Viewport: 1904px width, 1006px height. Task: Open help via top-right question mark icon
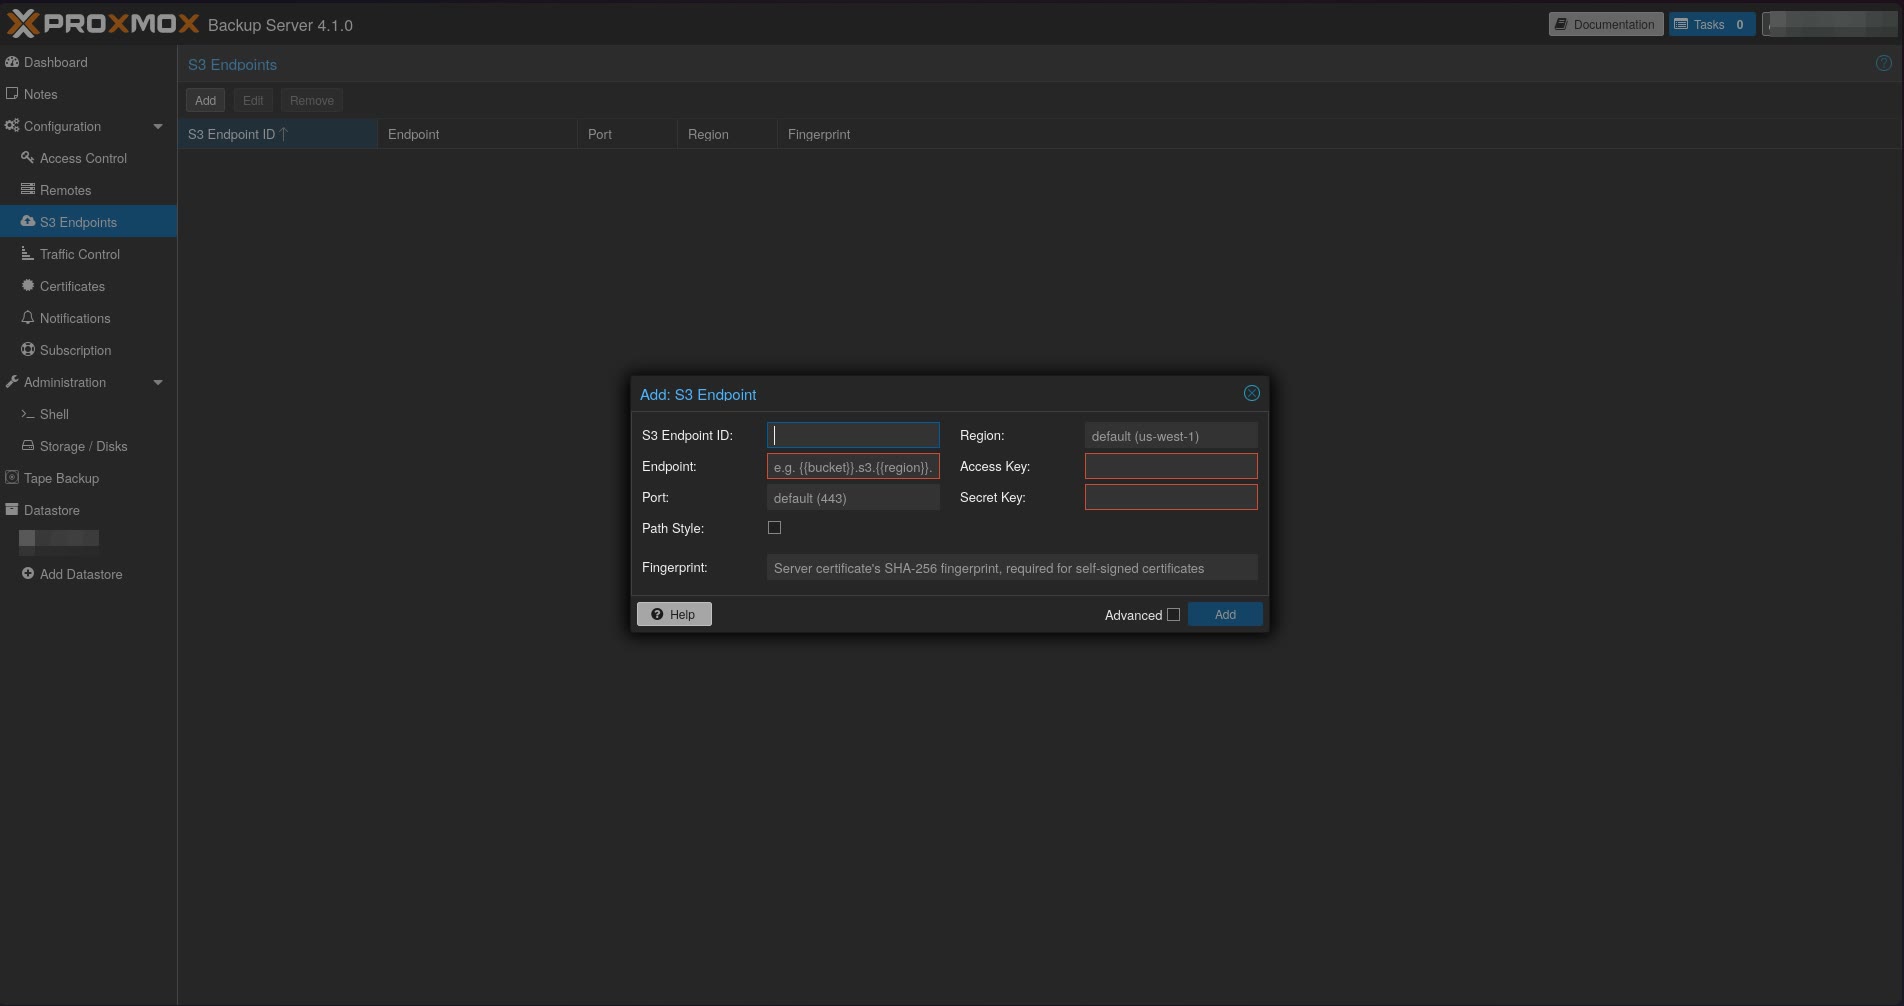tap(1882, 62)
